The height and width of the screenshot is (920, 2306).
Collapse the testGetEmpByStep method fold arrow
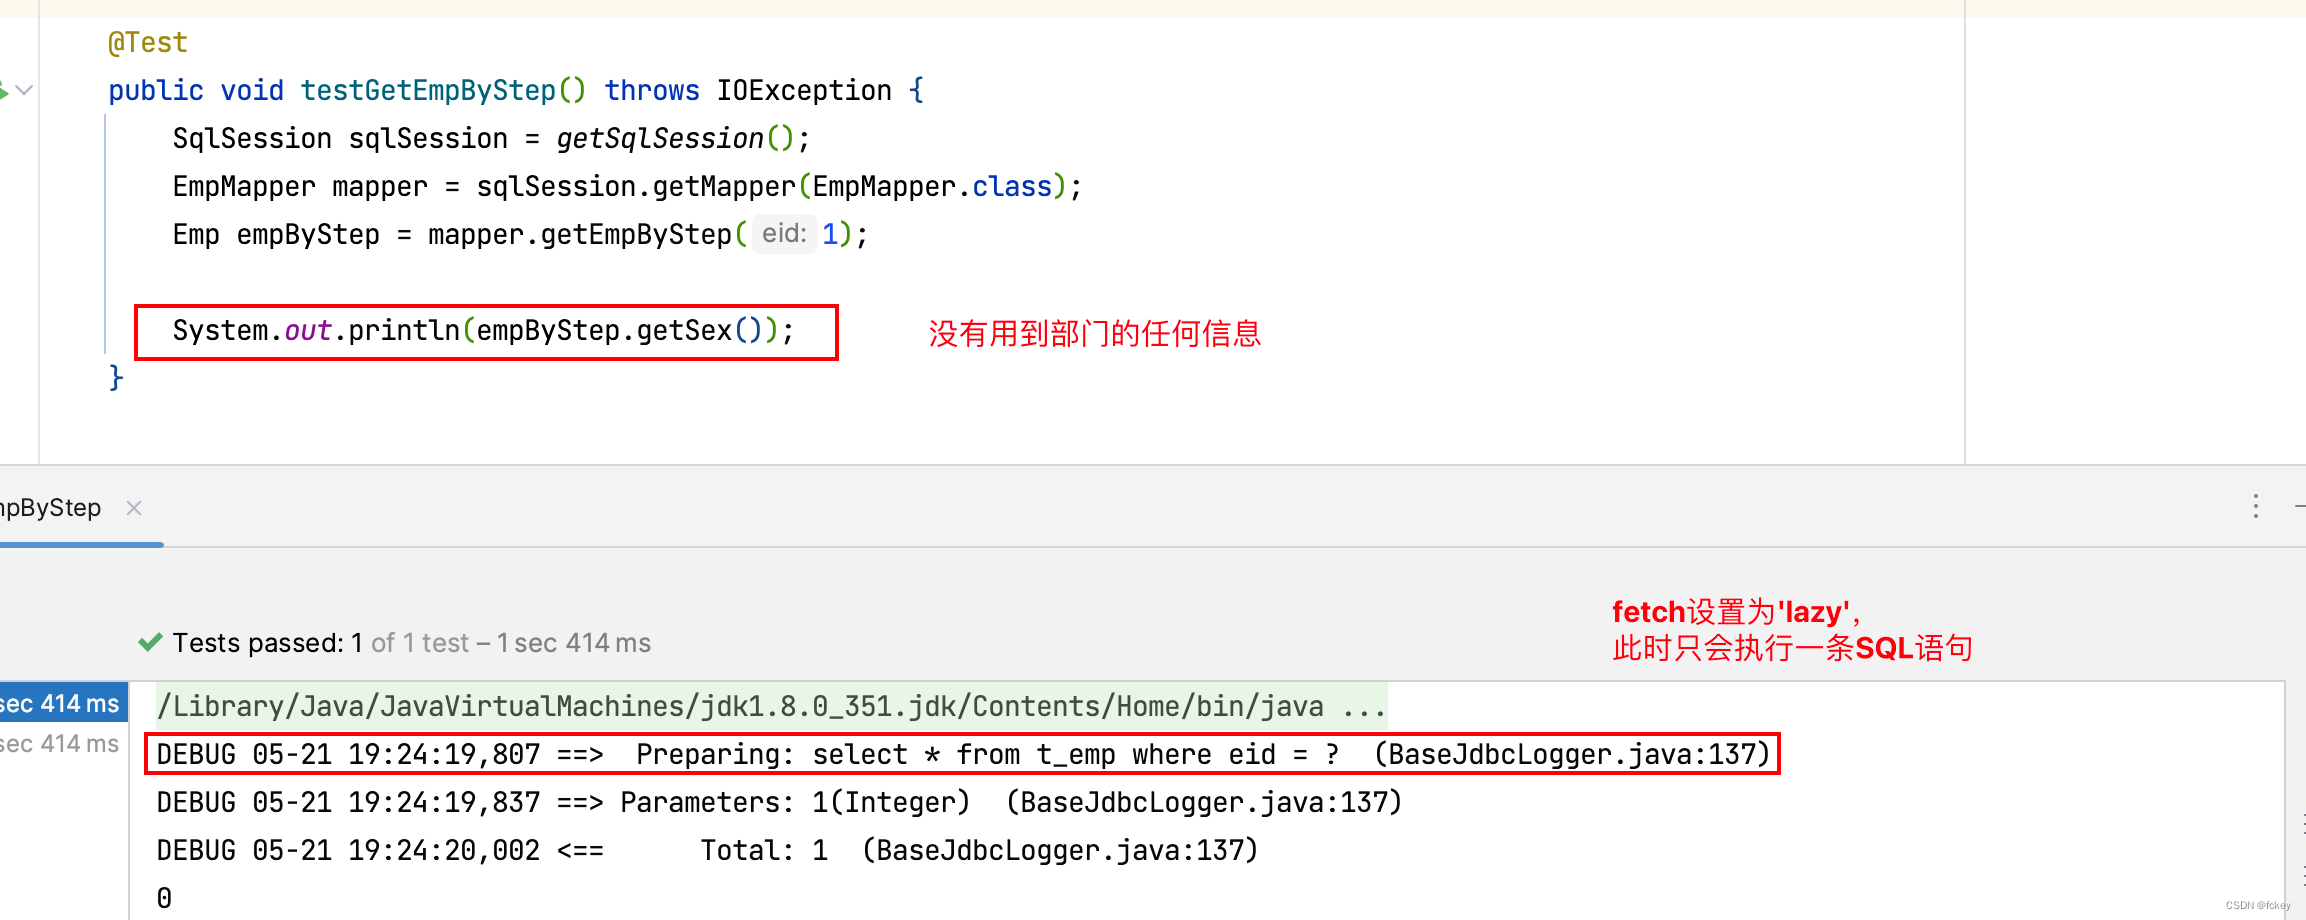pyautogui.click(x=25, y=91)
